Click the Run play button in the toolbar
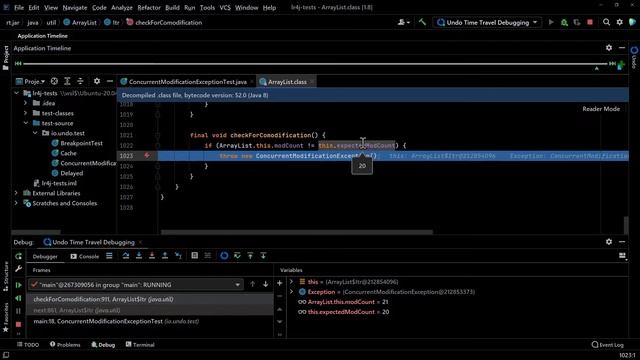The height and width of the screenshot is (360, 640). [x=551, y=22]
